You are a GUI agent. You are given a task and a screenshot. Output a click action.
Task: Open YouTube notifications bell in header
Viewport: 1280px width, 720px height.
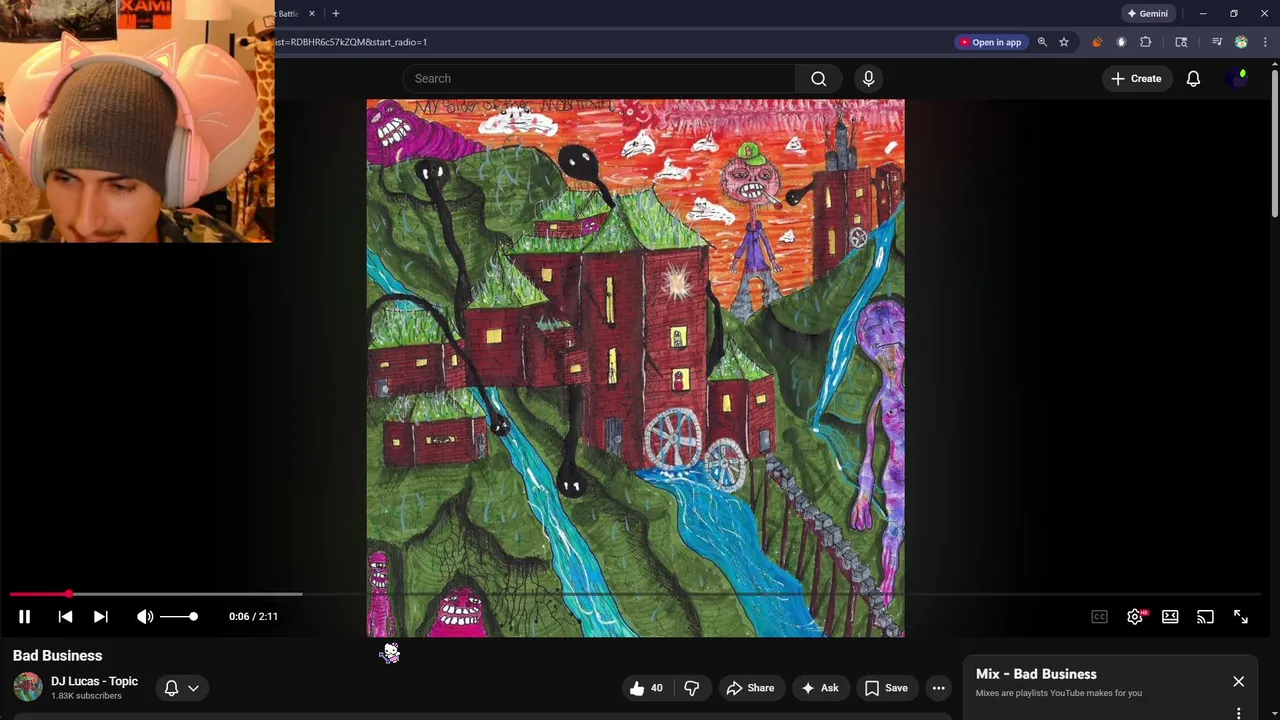pyautogui.click(x=1193, y=78)
